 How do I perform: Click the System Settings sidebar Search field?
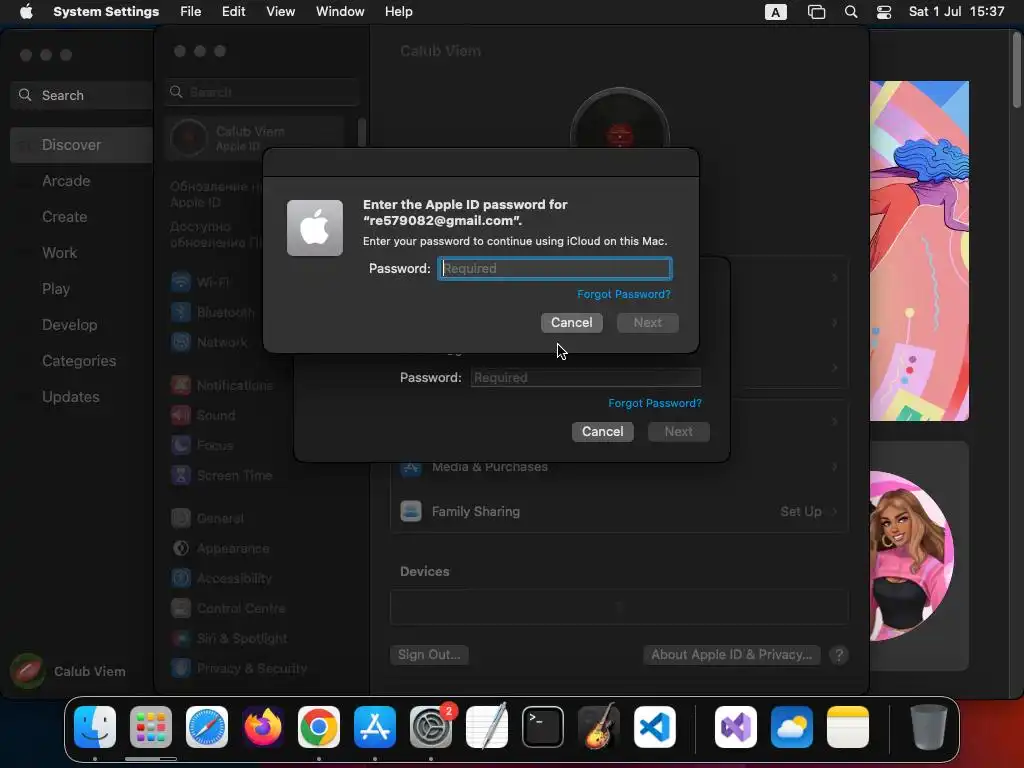tap(261, 92)
